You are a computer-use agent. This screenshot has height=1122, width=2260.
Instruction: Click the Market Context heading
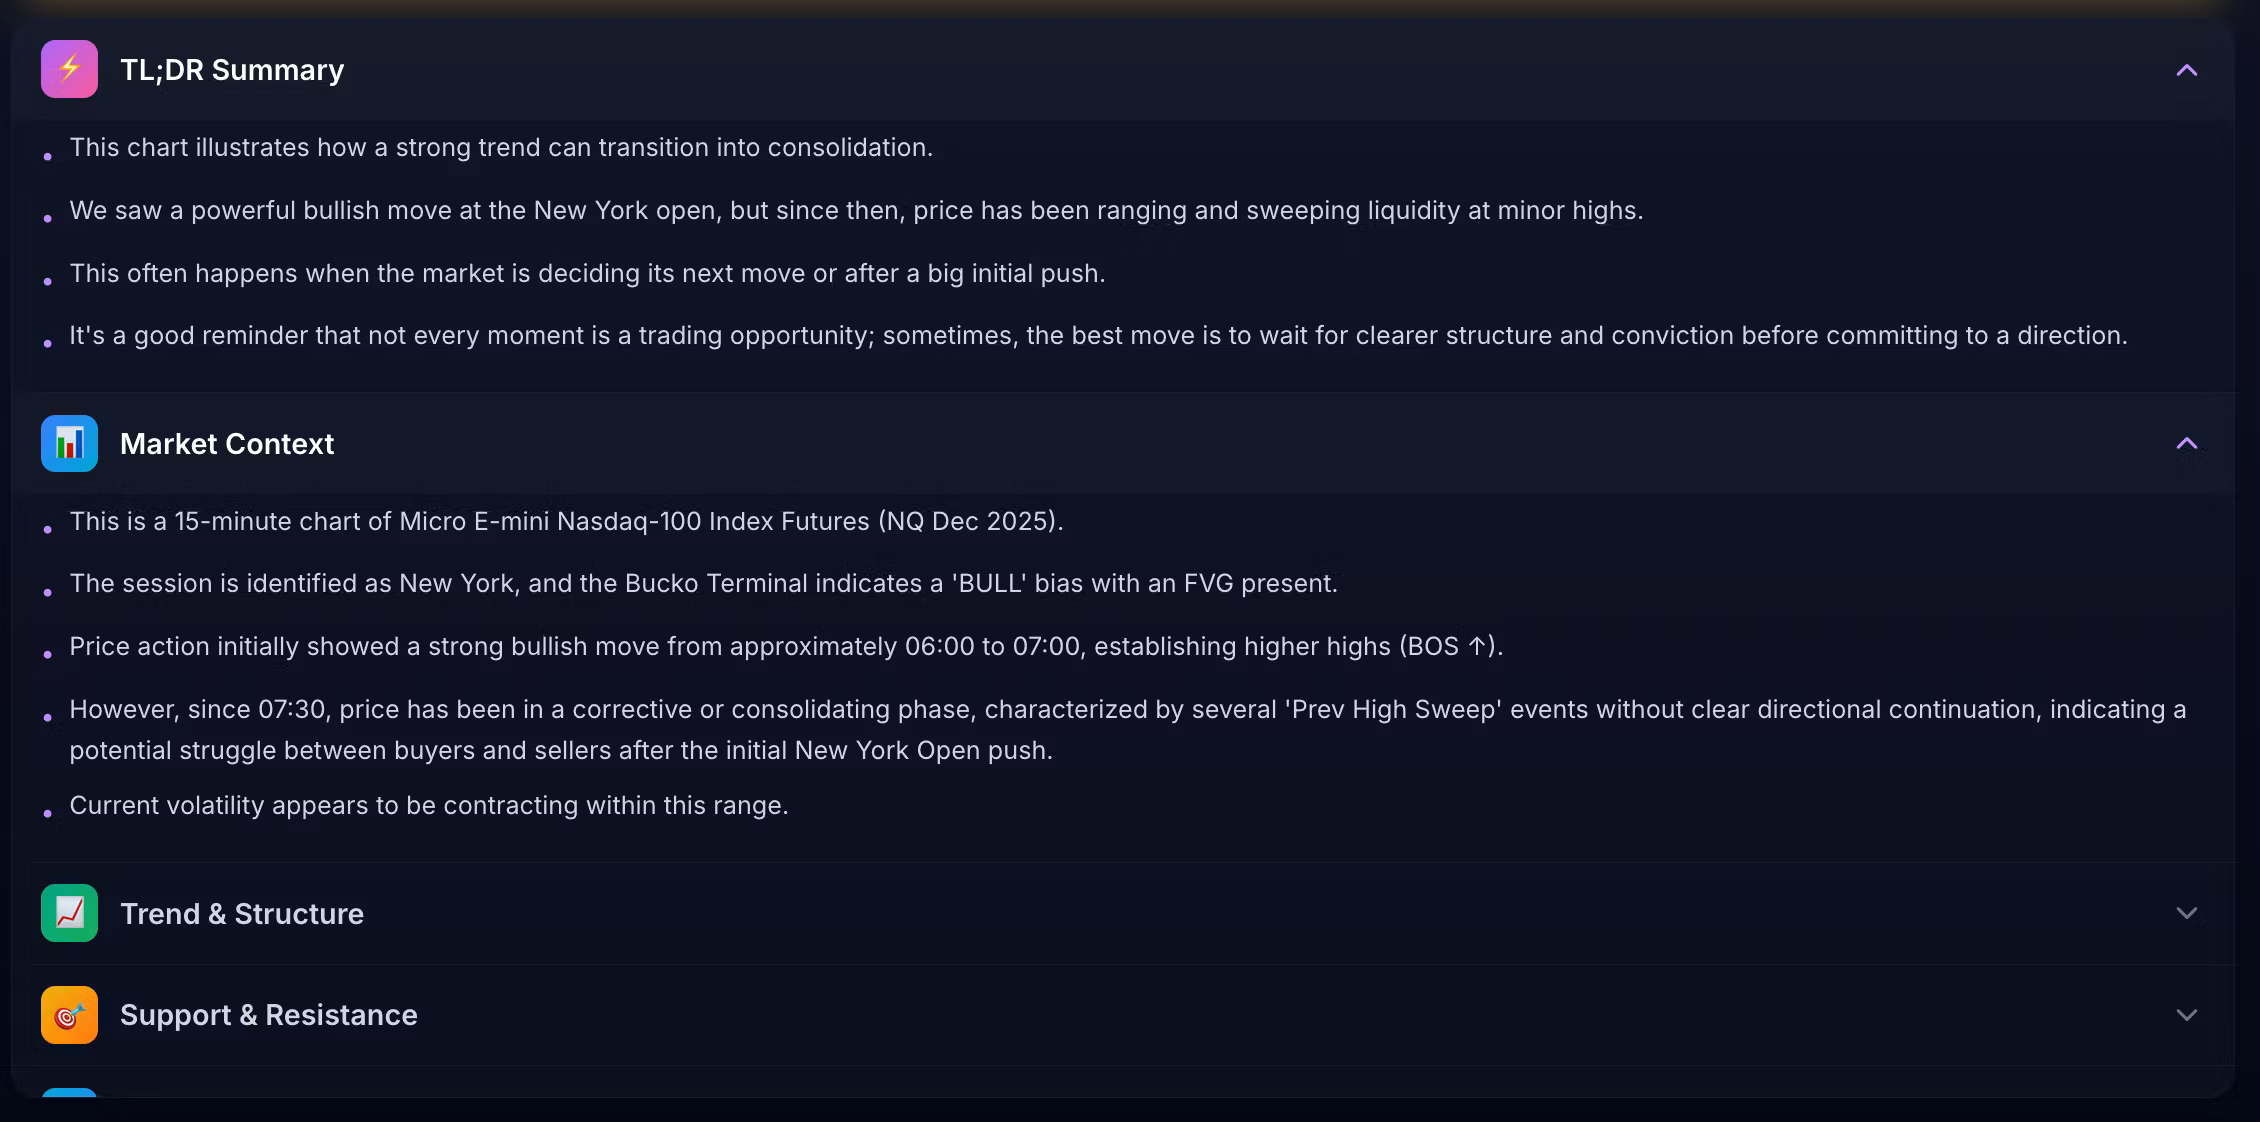pos(227,444)
